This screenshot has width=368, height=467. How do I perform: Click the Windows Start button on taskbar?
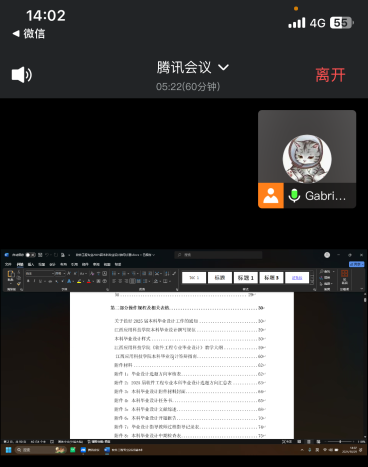pos(9,450)
